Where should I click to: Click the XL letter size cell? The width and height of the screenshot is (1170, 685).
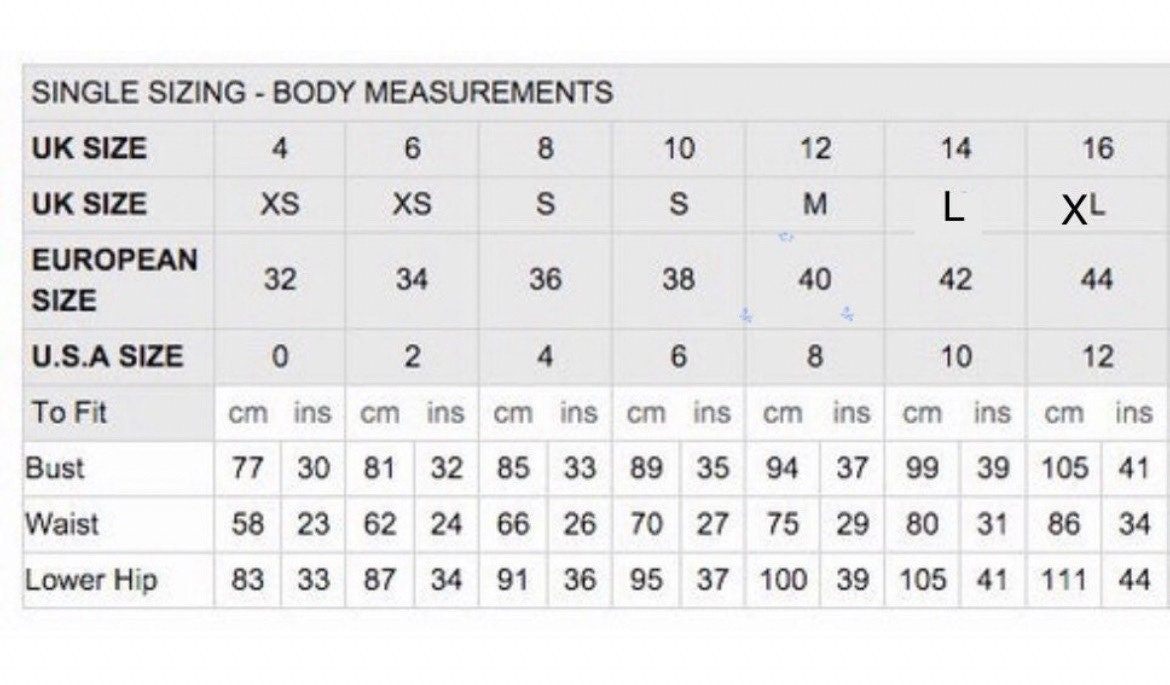click(x=1083, y=208)
